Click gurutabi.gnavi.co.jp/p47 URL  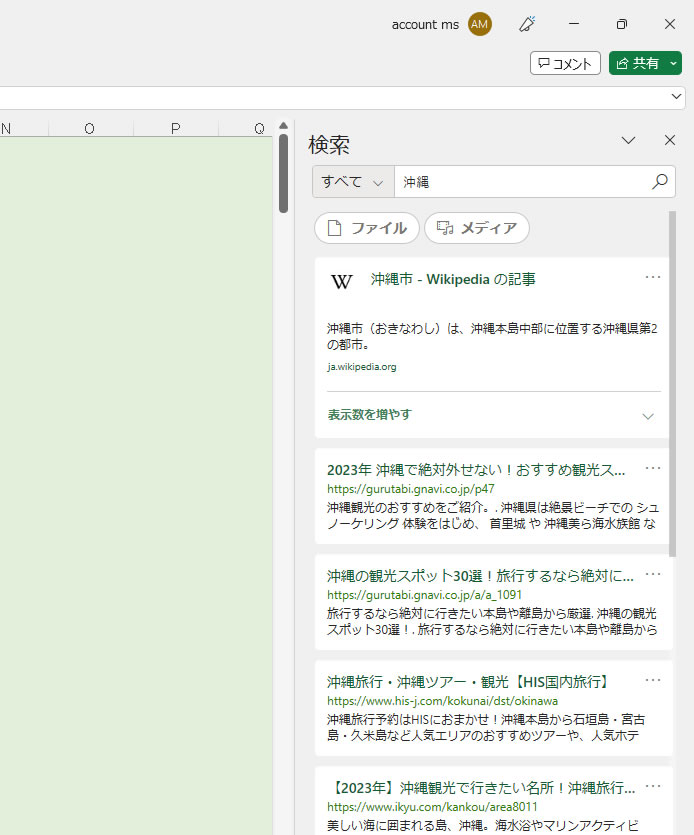(x=411, y=489)
